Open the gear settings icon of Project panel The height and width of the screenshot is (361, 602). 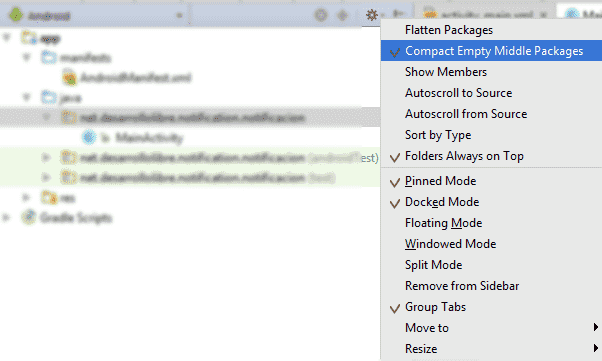point(372,15)
